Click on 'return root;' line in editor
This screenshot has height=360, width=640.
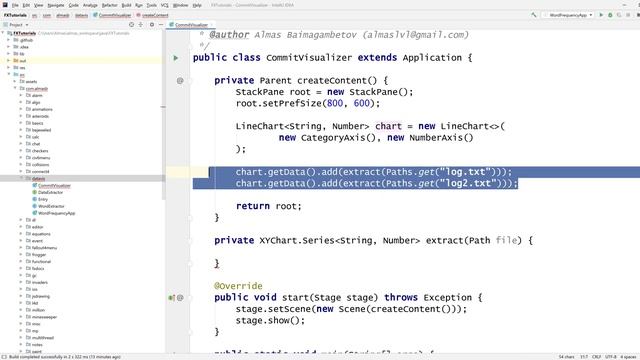click(x=269, y=206)
